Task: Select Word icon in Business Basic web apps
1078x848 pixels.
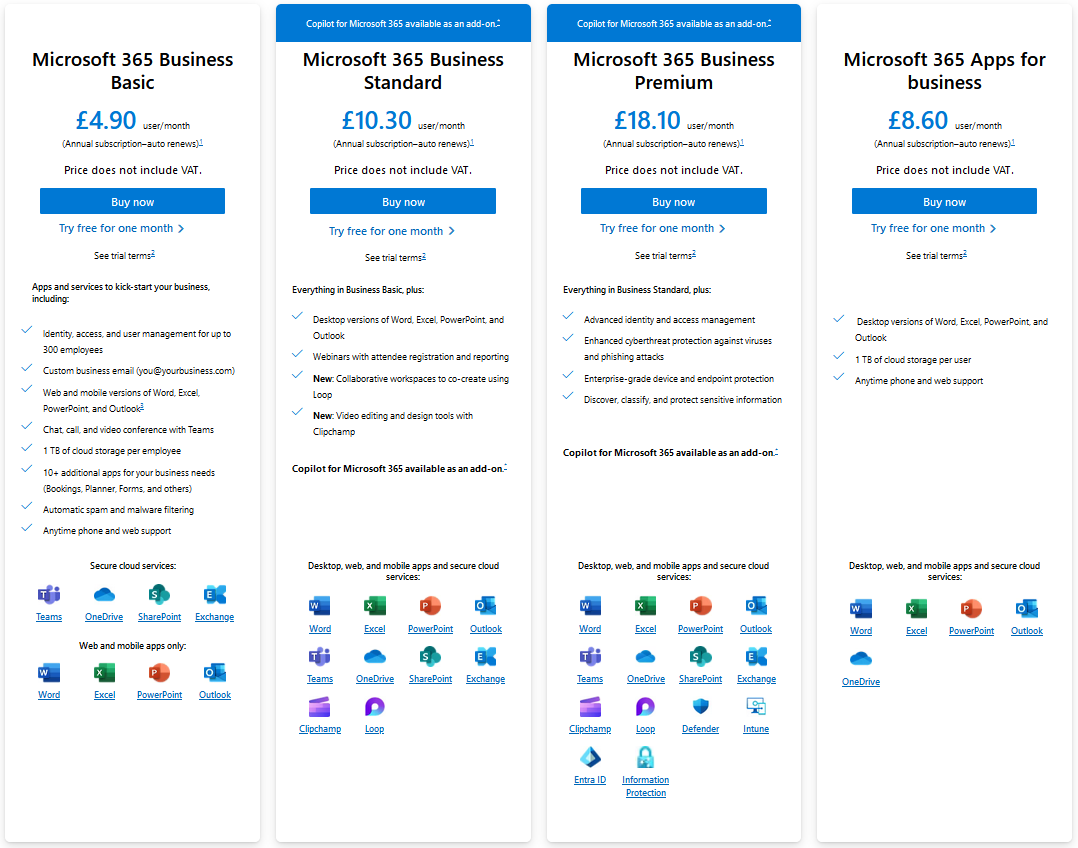Action: click(x=49, y=673)
